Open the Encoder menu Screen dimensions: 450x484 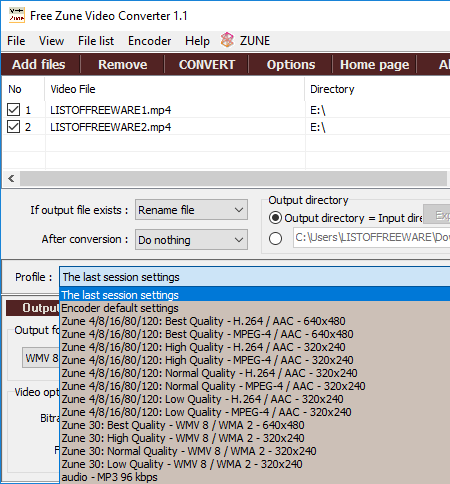(149, 41)
